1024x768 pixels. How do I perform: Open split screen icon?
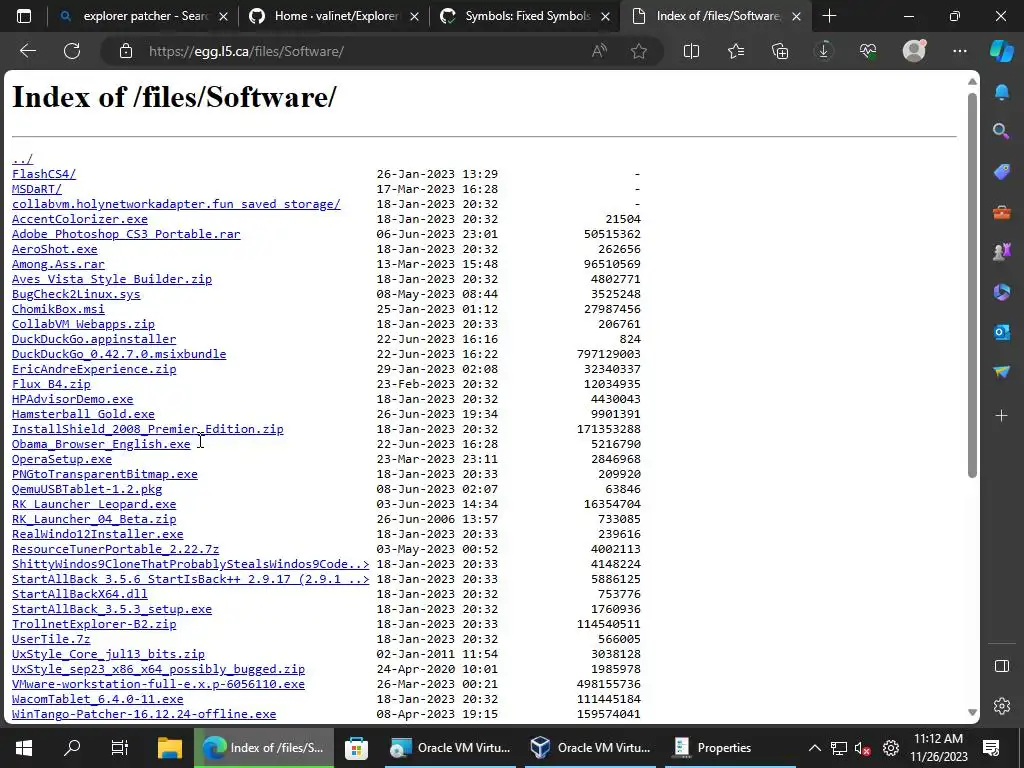click(x=691, y=51)
